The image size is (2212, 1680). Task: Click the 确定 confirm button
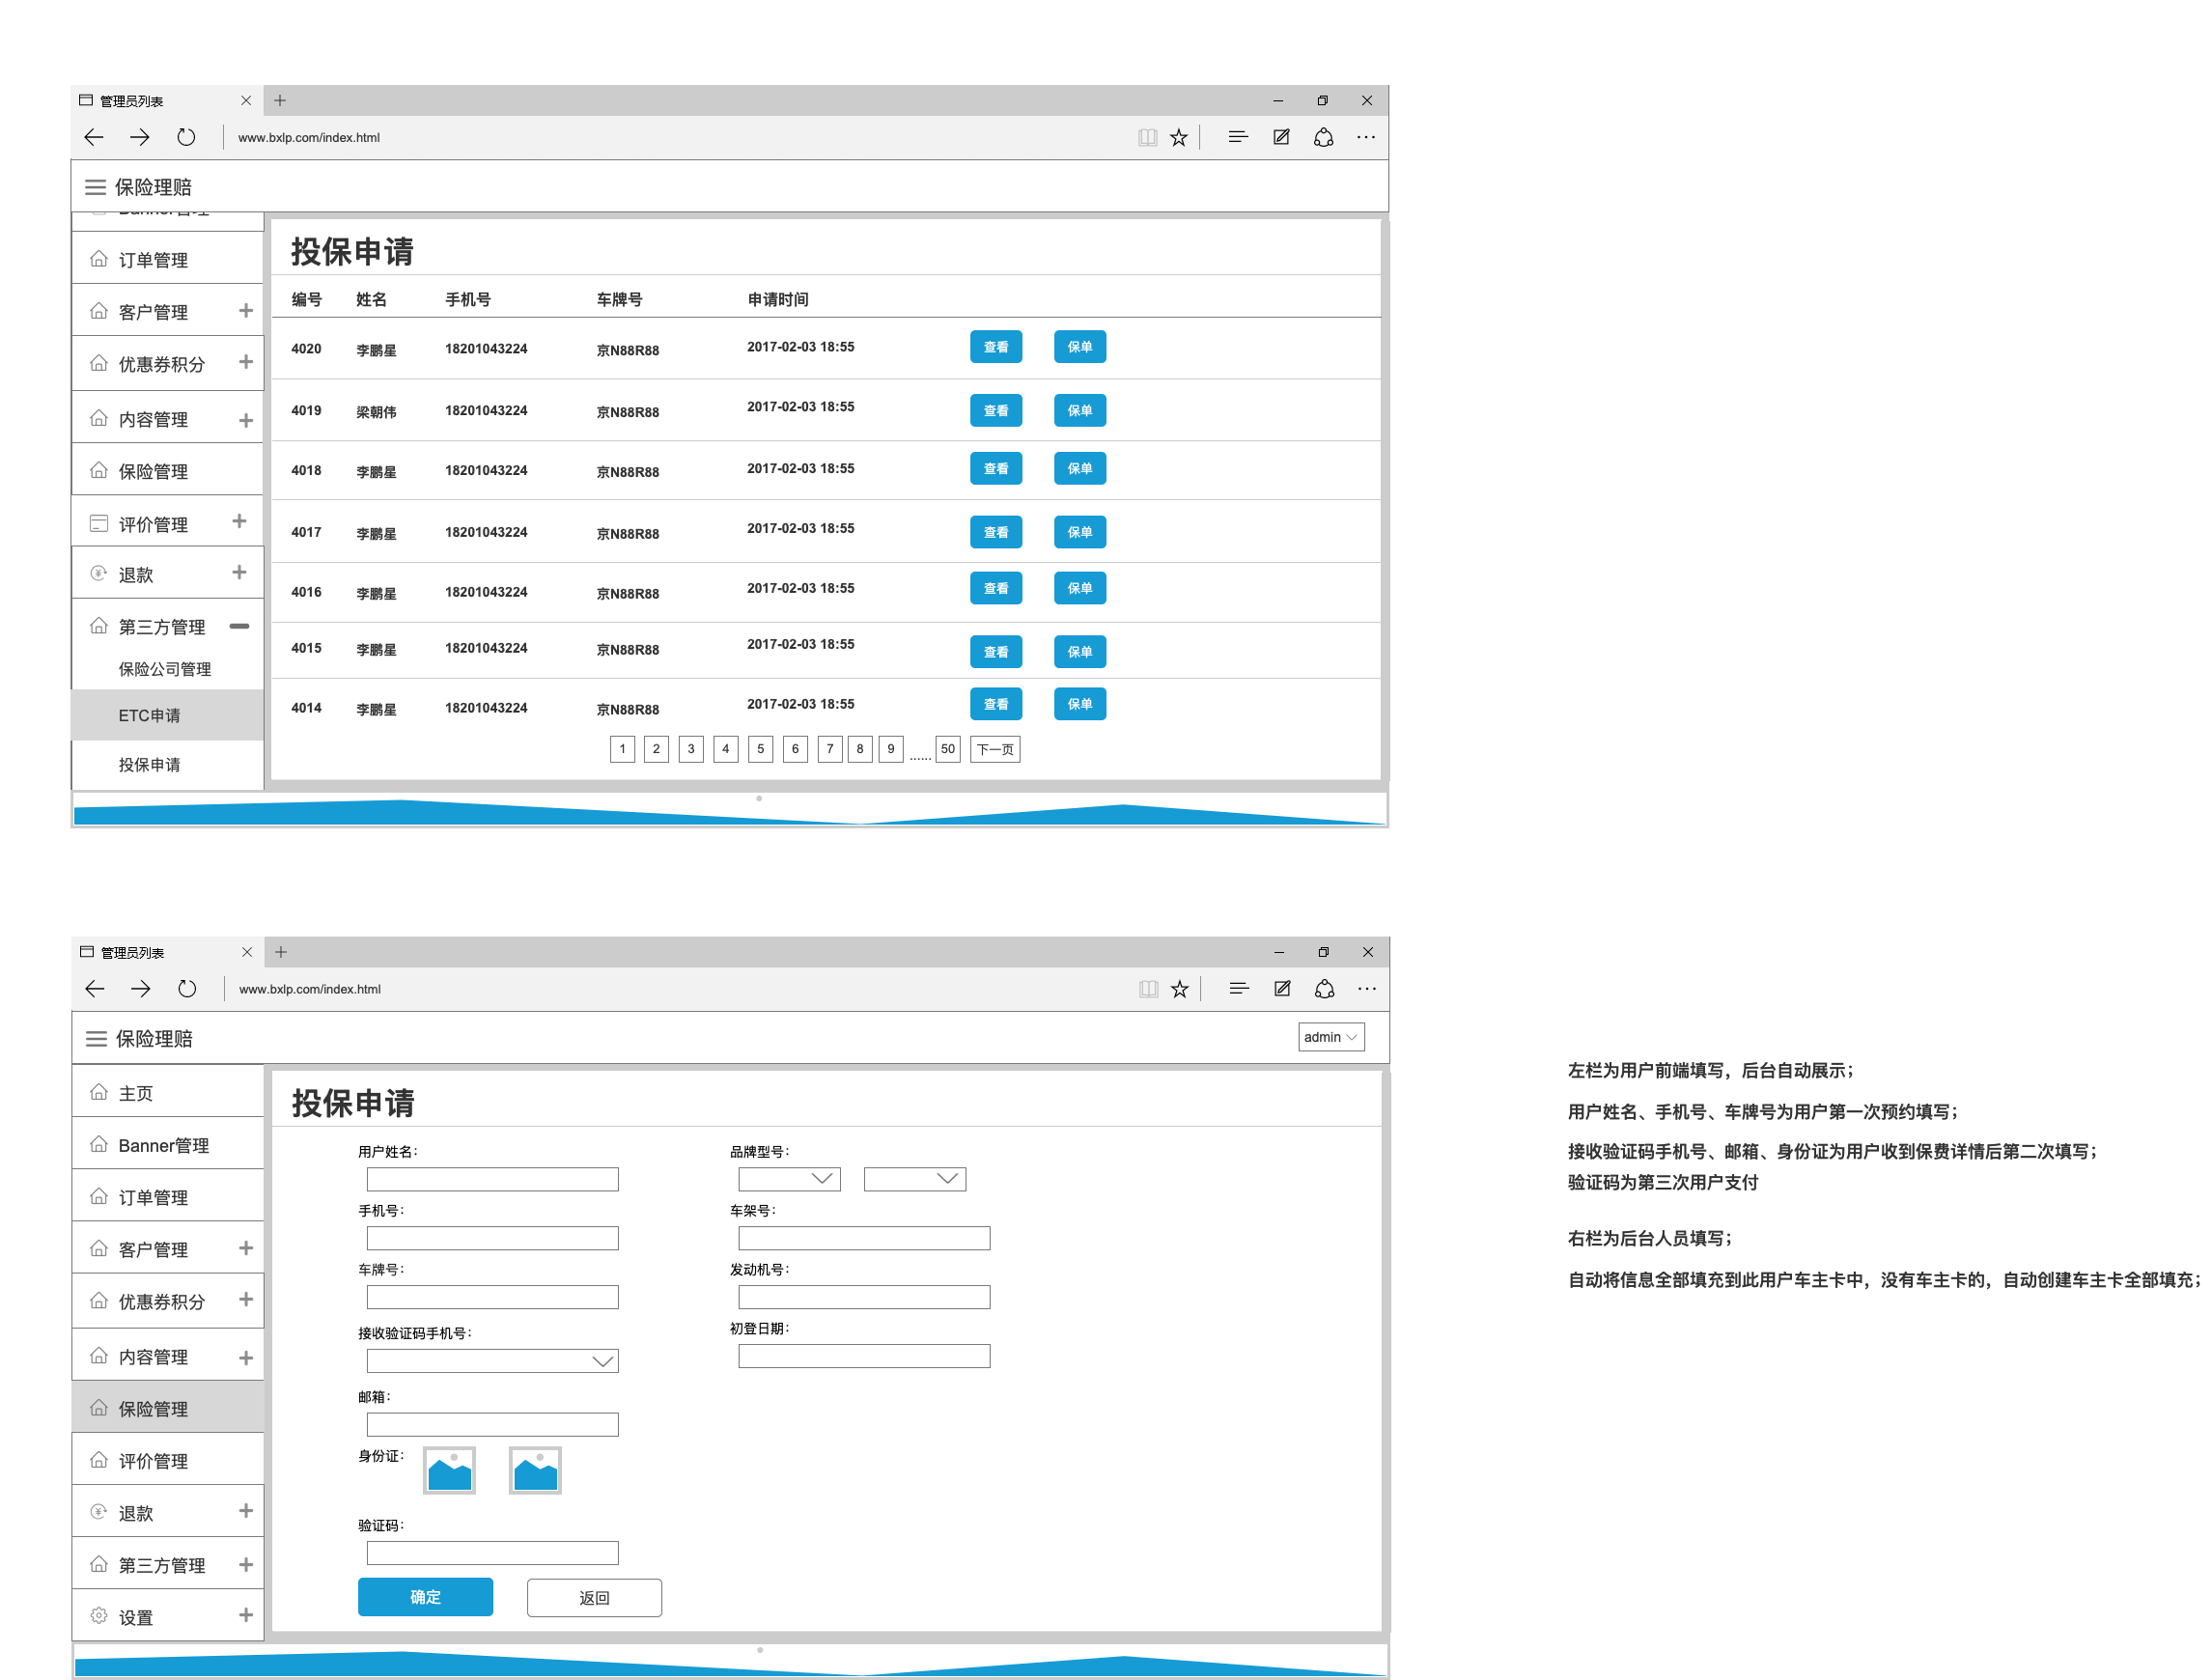click(x=425, y=1597)
